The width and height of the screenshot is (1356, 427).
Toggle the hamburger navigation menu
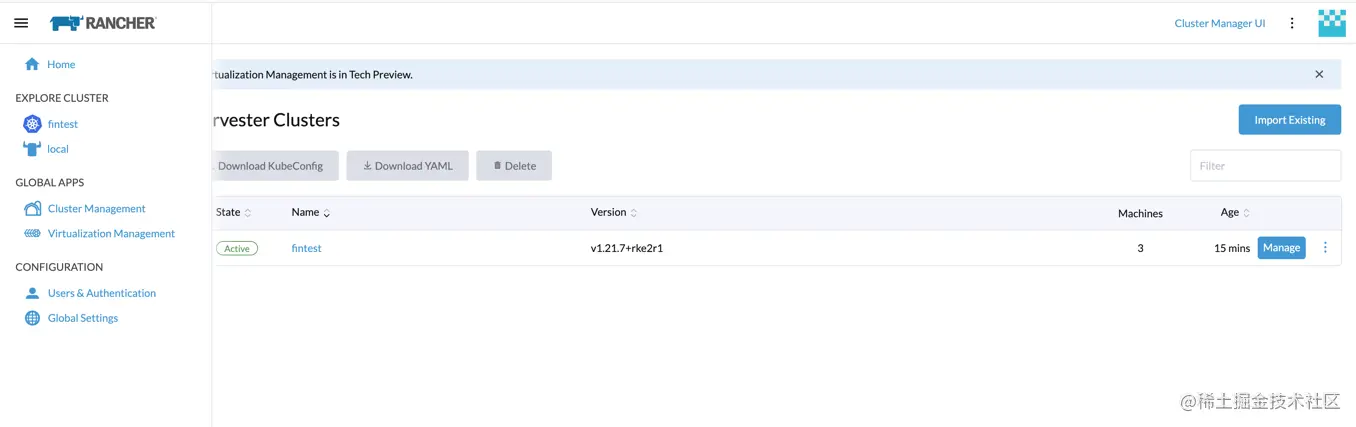[21, 23]
